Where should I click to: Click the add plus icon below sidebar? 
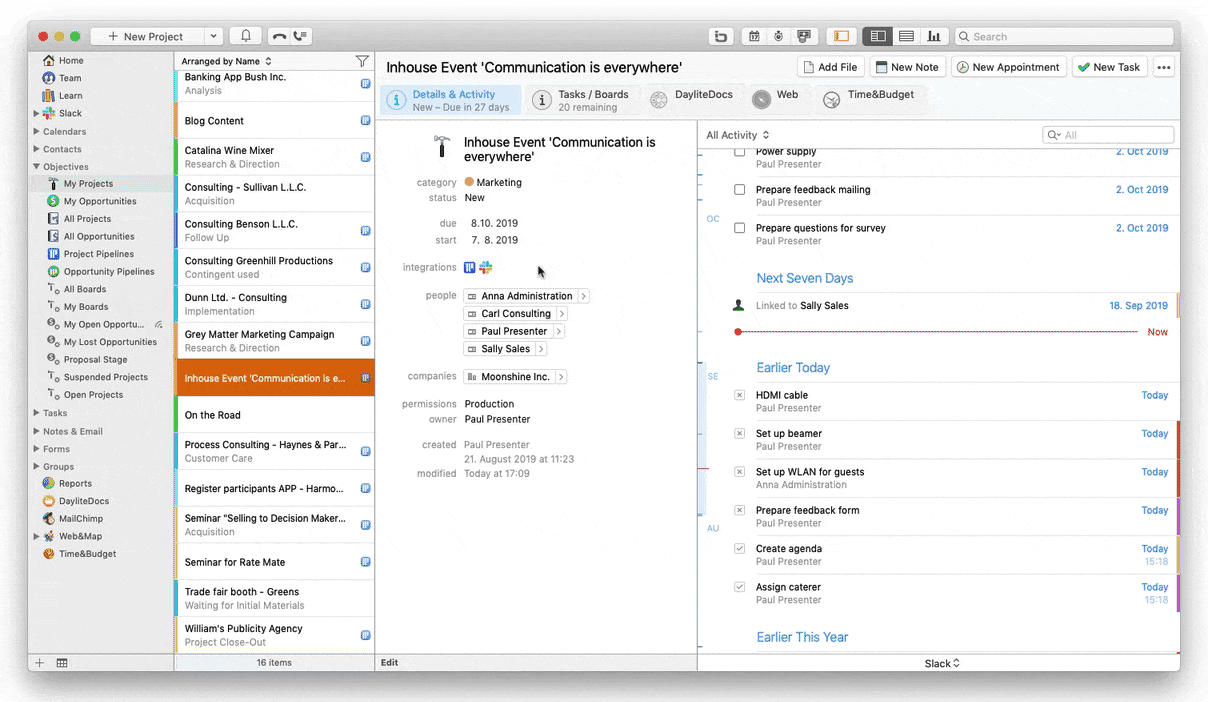(40, 663)
